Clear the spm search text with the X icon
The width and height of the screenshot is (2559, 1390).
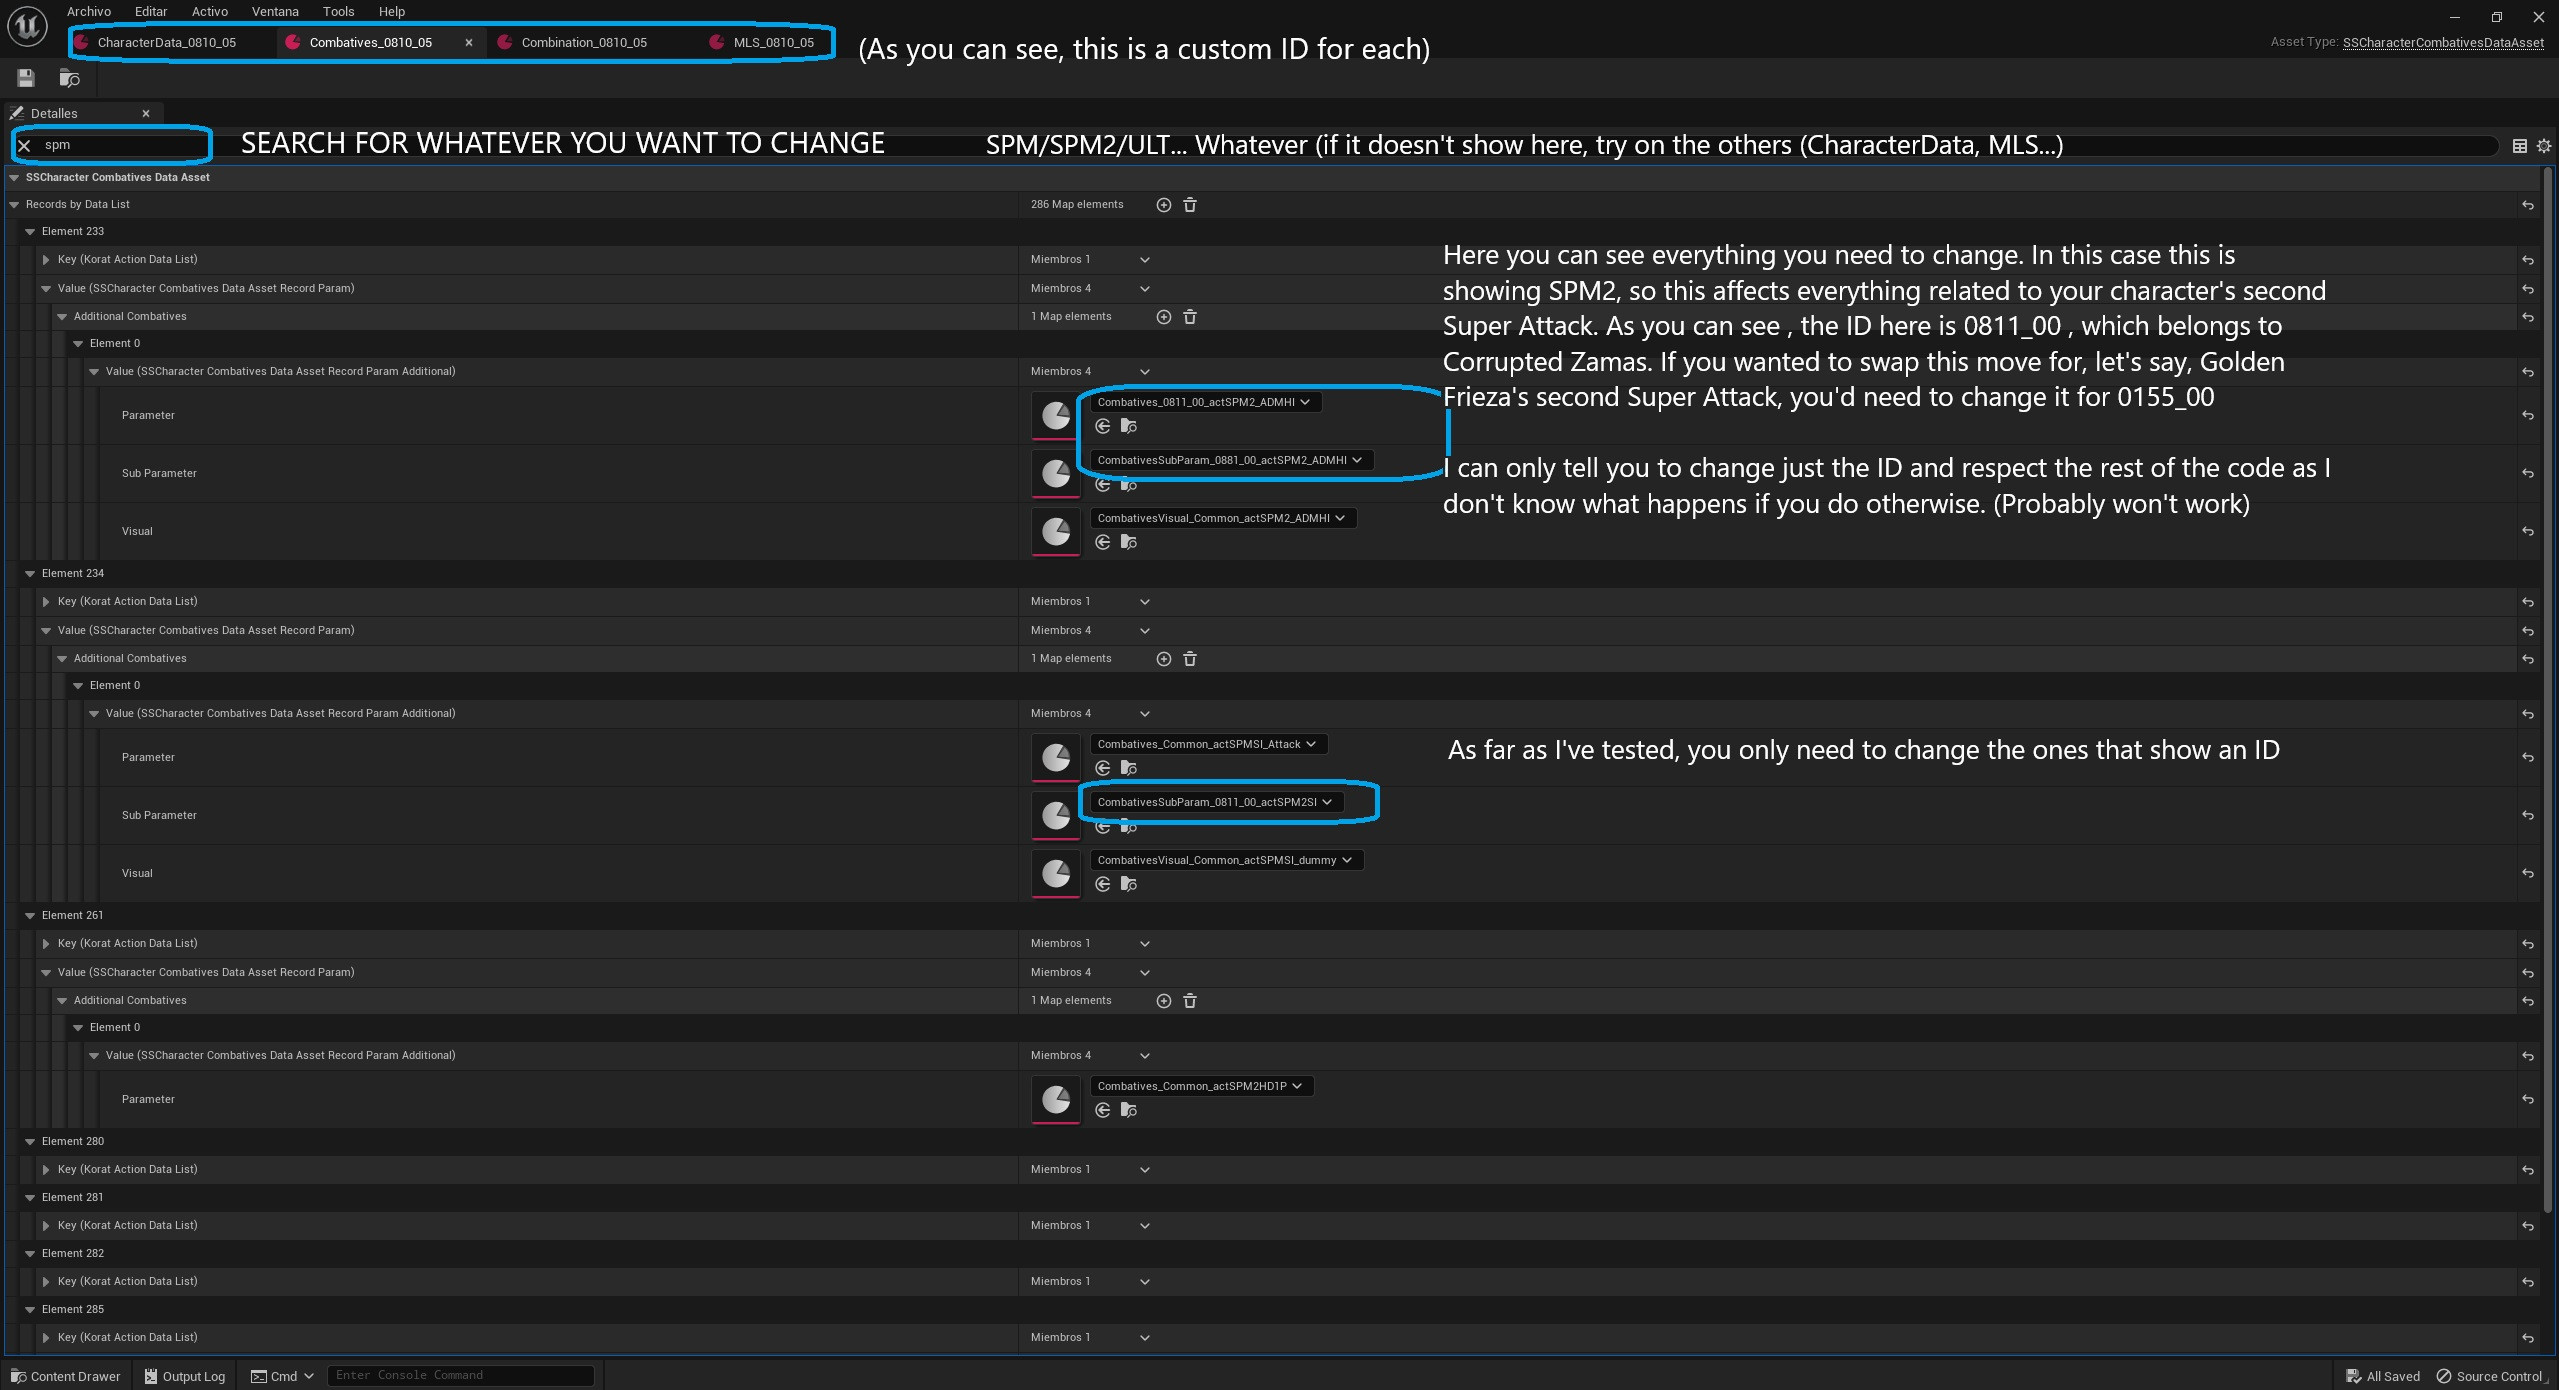pyautogui.click(x=23, y=145)
